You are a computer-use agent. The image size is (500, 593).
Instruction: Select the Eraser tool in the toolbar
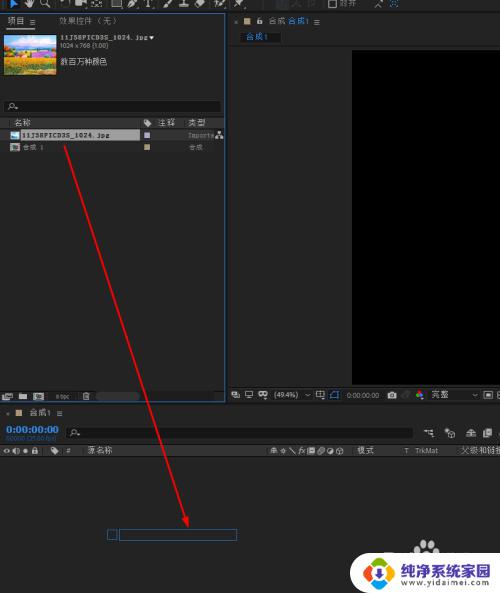[x=200, y=3]
